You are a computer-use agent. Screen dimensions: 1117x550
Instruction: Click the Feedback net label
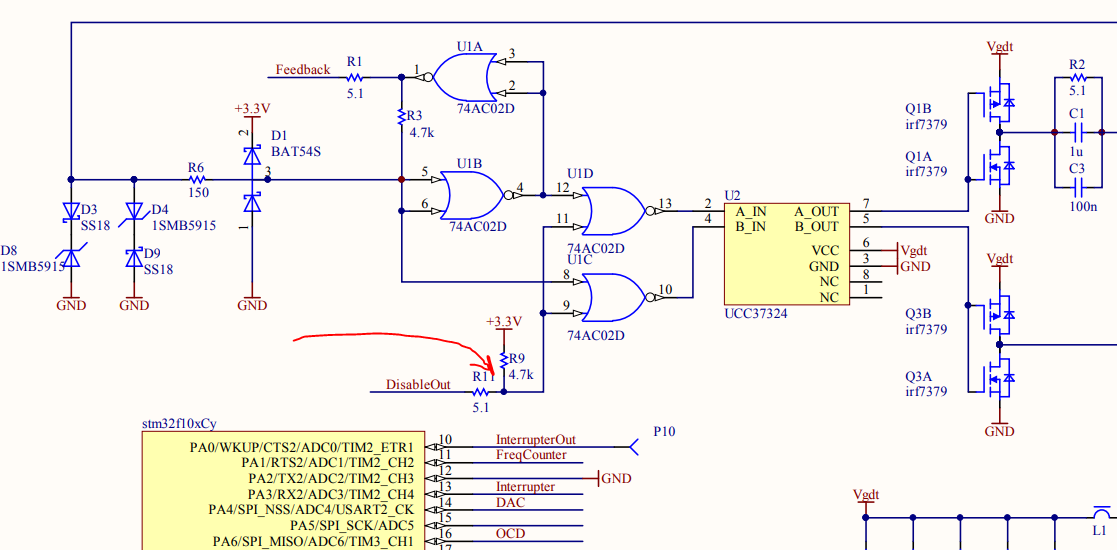coord(302,70)
